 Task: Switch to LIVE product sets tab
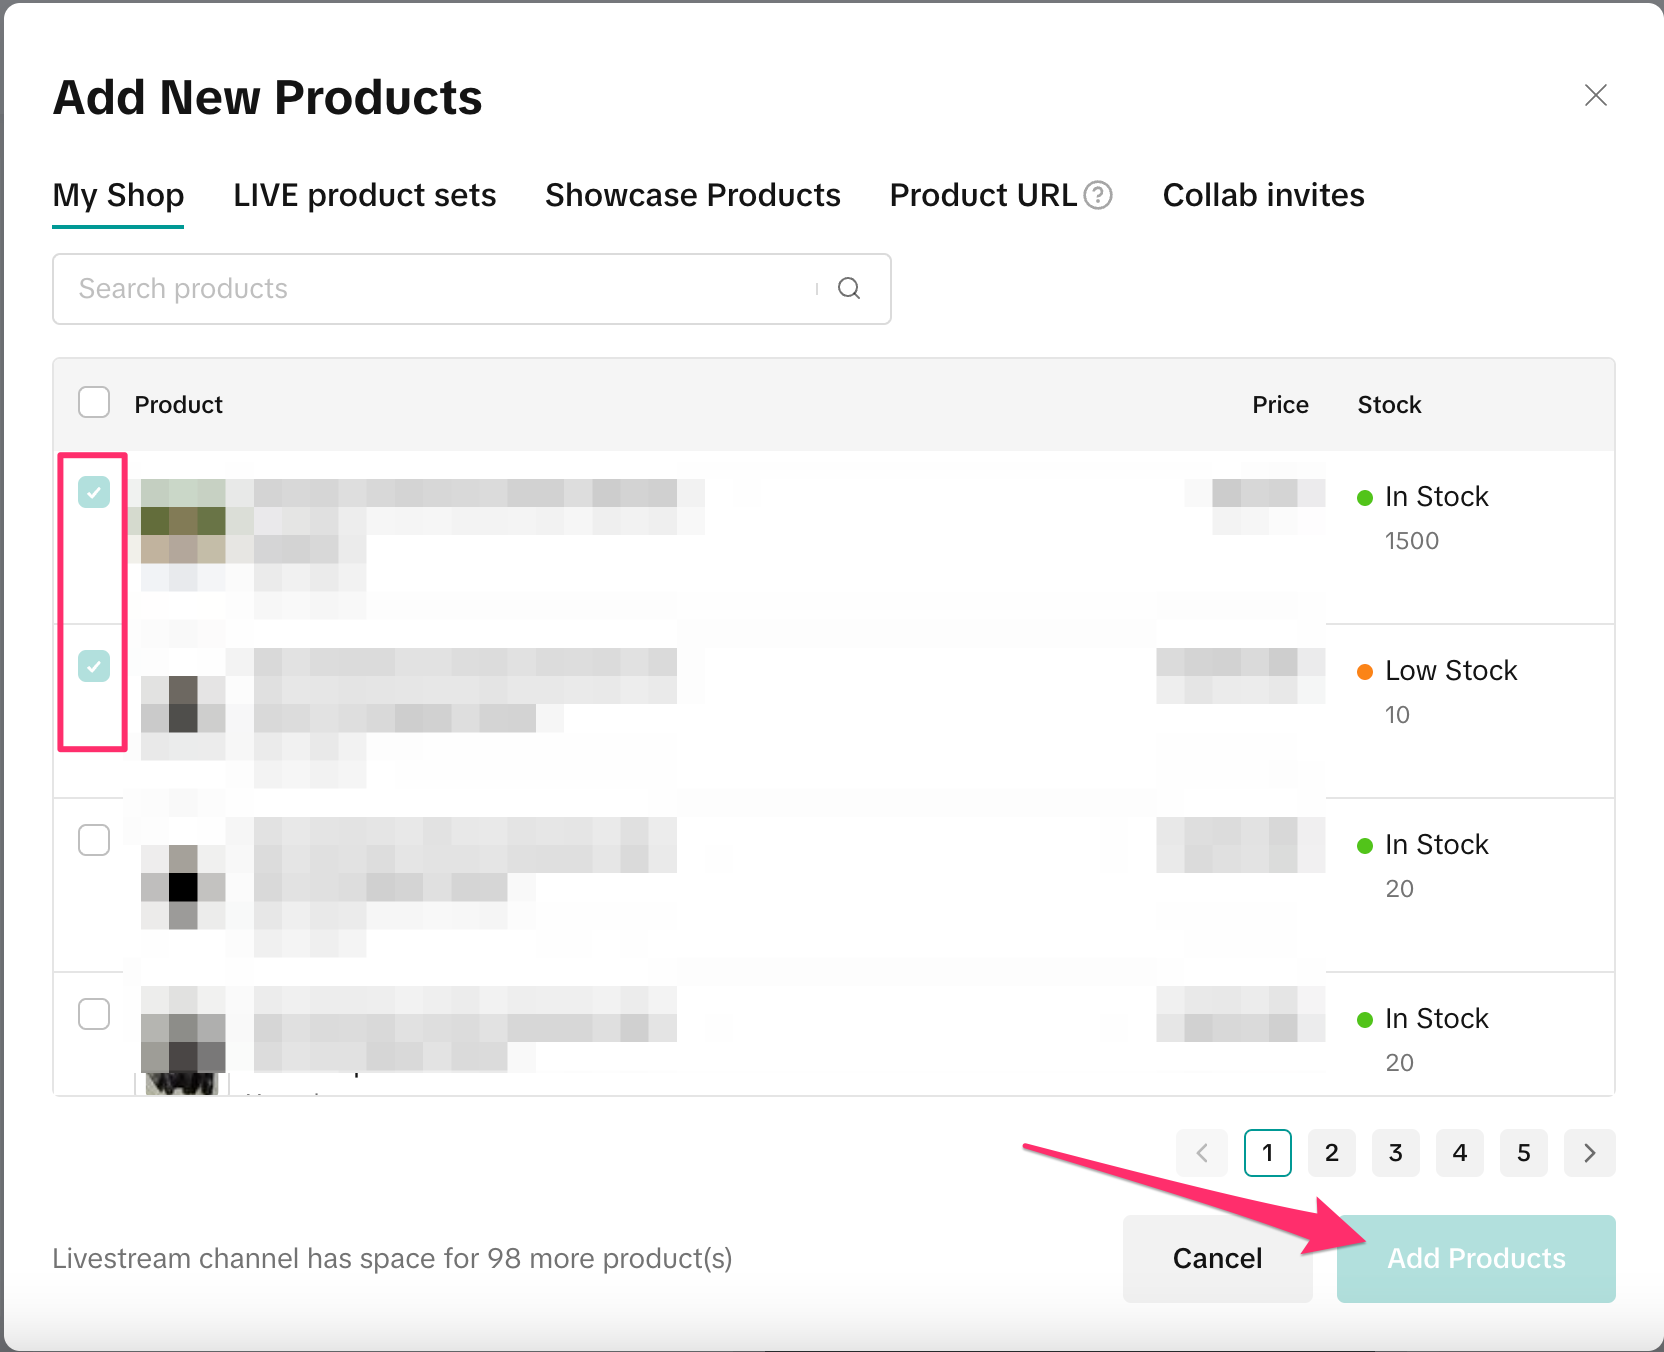pos(364,195)
